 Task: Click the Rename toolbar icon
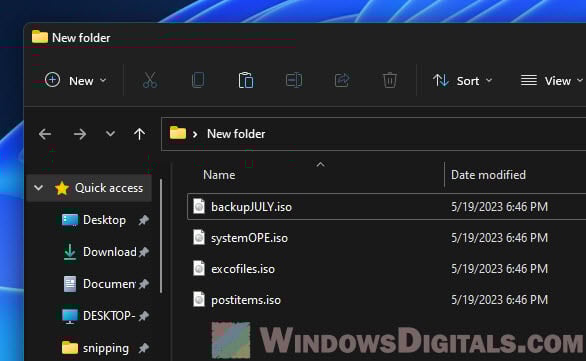294,80
